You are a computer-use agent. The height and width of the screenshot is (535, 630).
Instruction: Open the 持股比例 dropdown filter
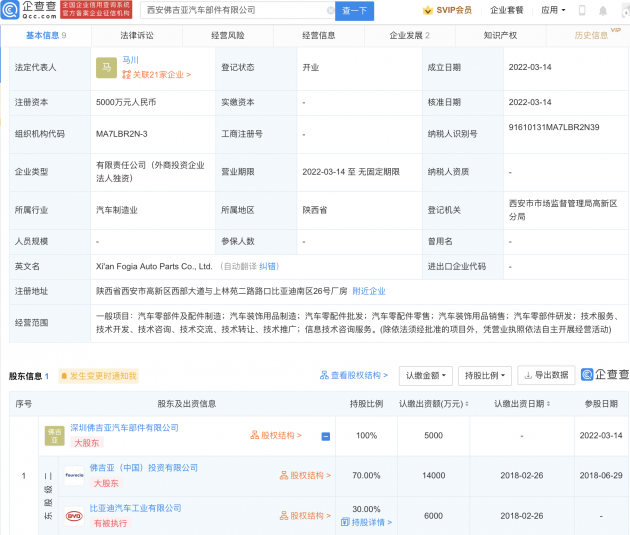pos(485,376)
